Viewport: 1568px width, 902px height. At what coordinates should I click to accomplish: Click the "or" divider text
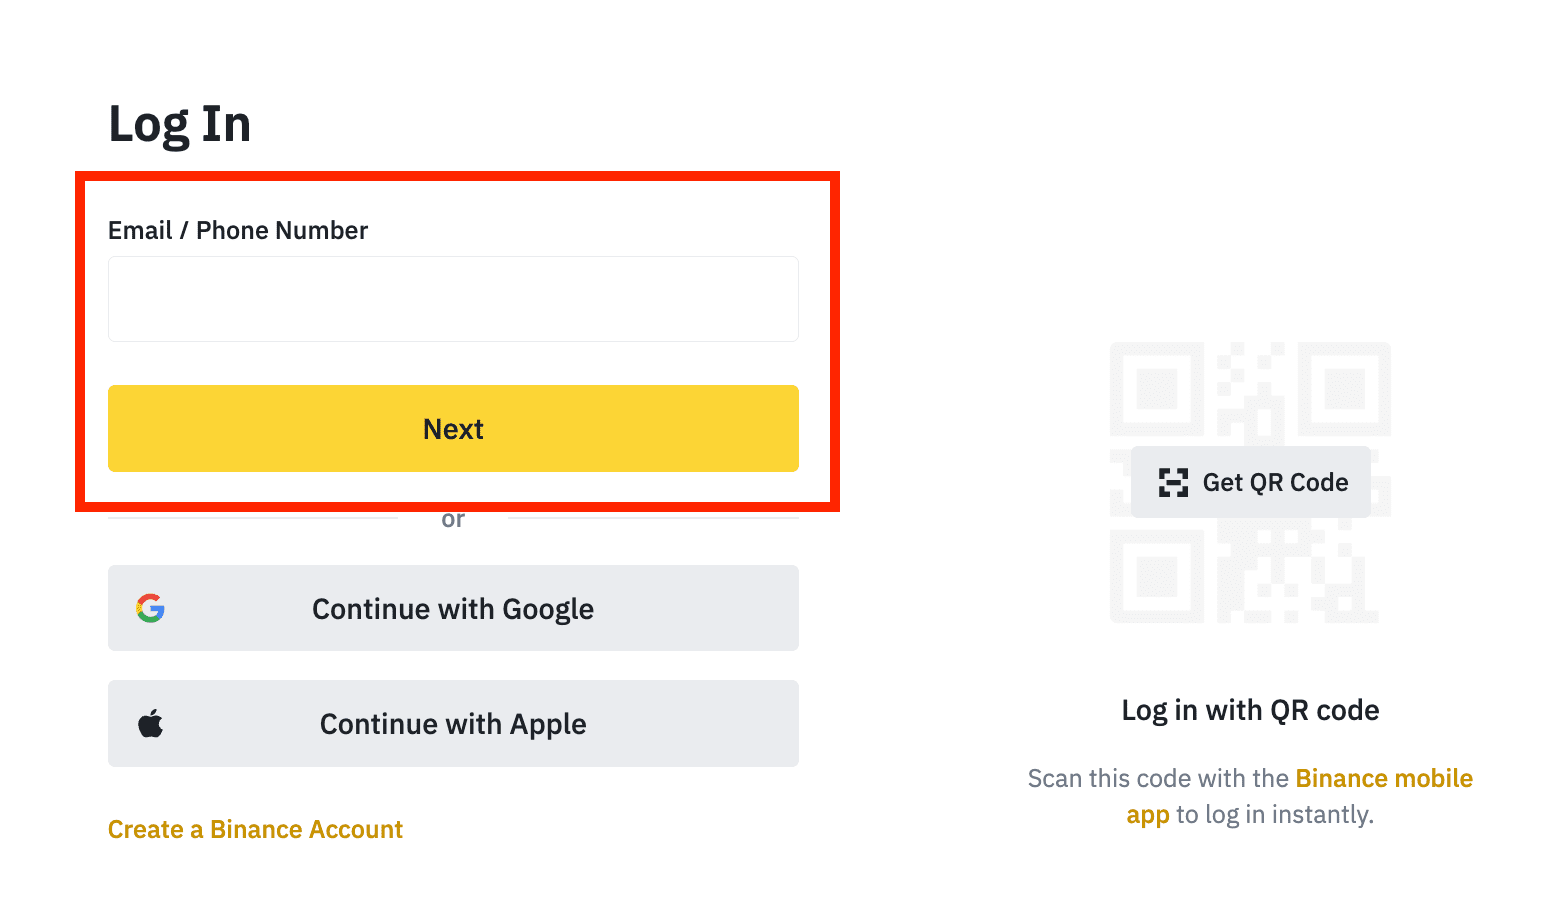(x=453, y=519)
